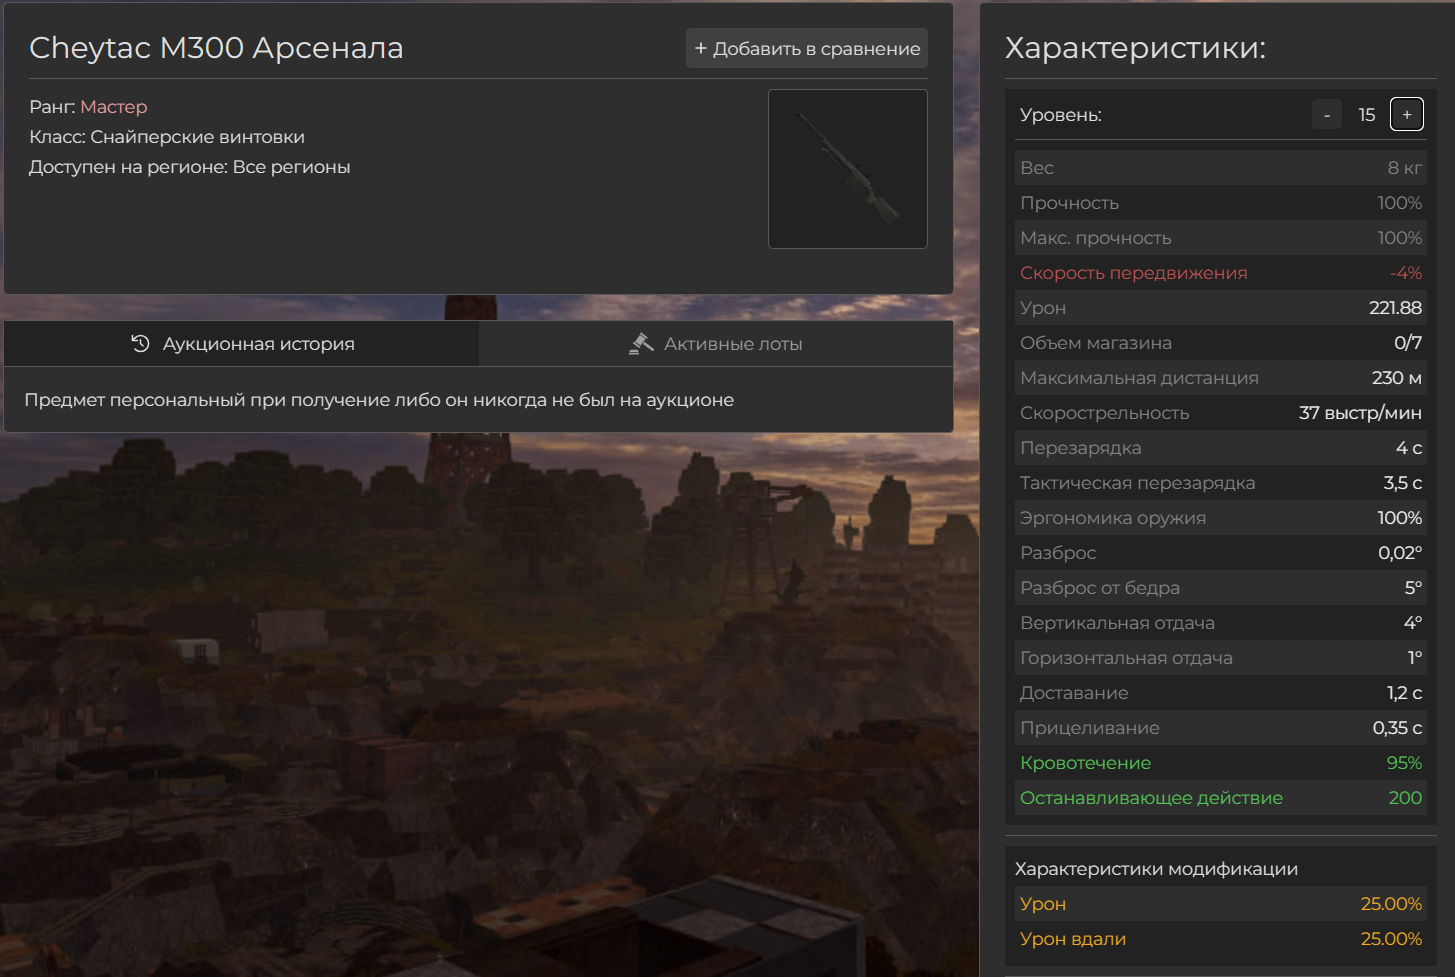1455x977 pixels.
Task: Click the Cheytac M300 Арсенала title
Action: 216,48
